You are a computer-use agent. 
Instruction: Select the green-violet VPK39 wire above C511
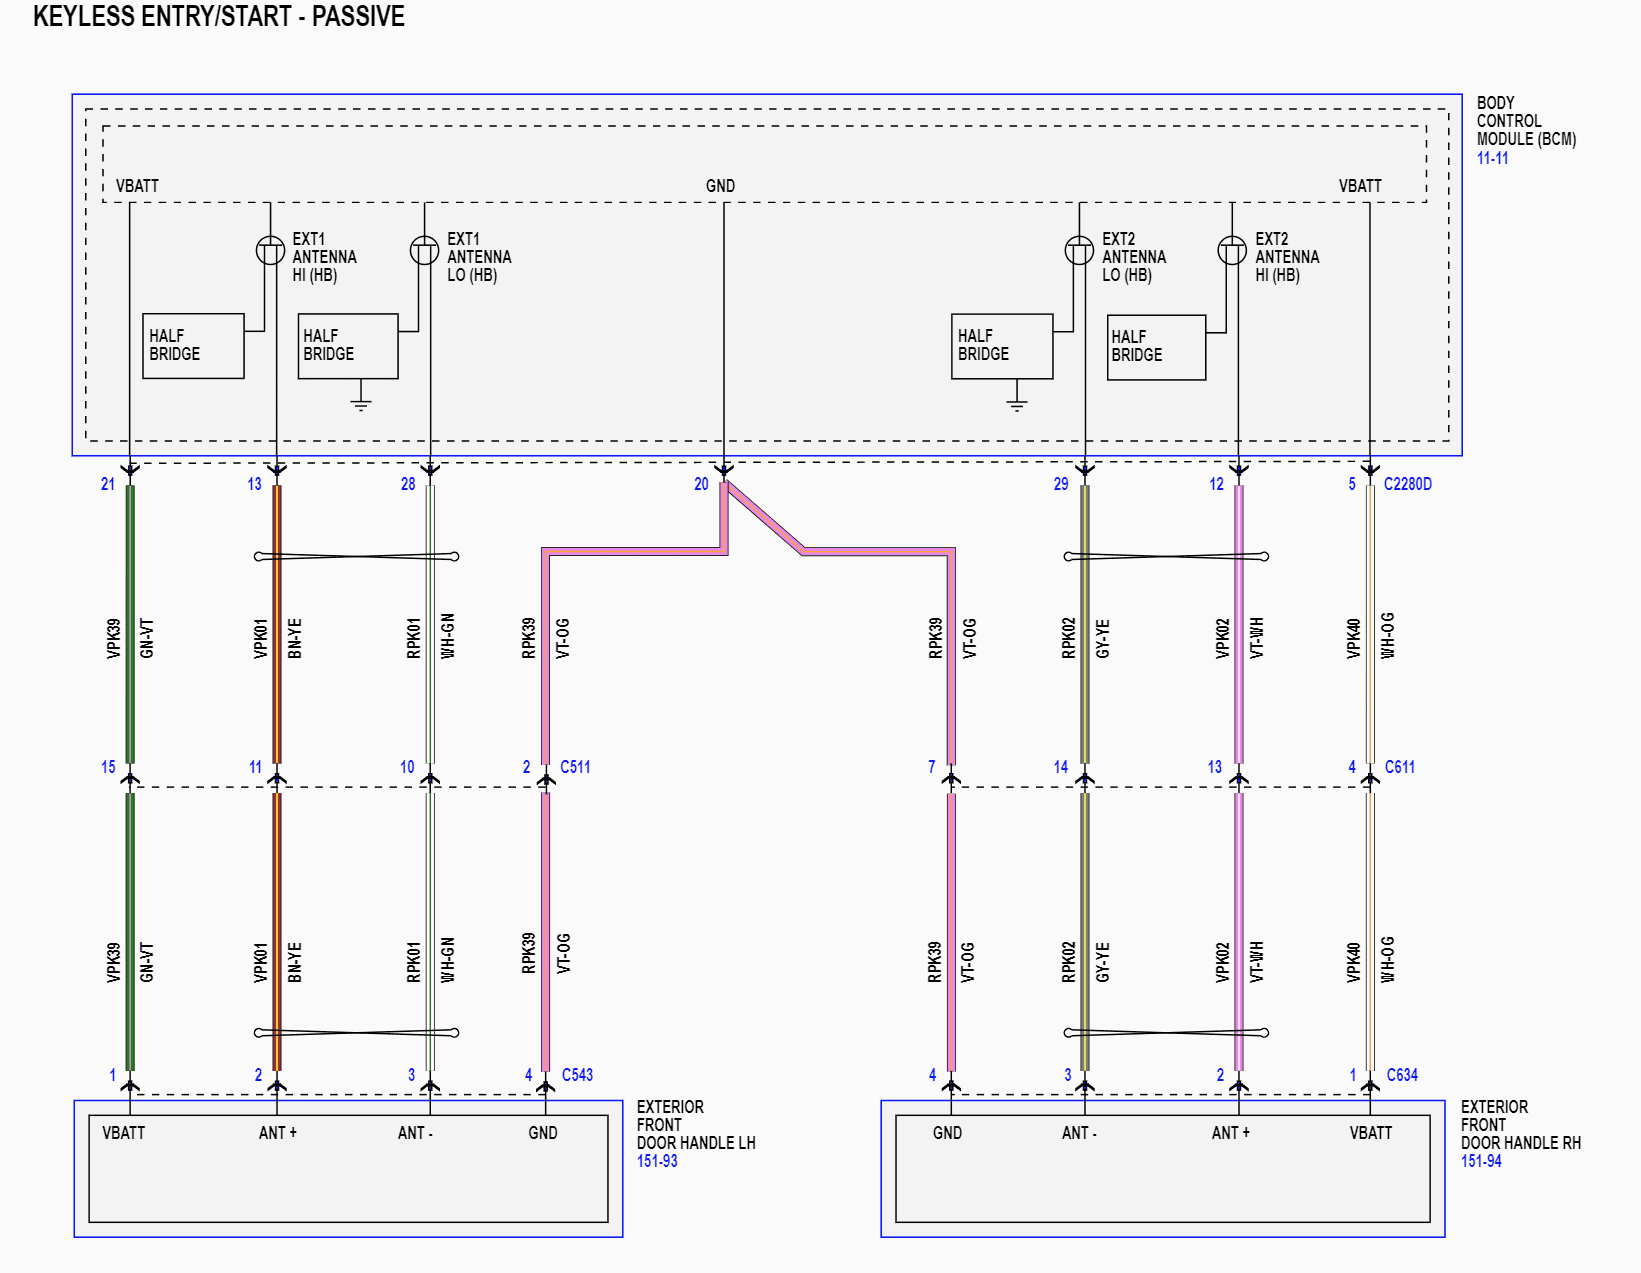pos(130,625)
